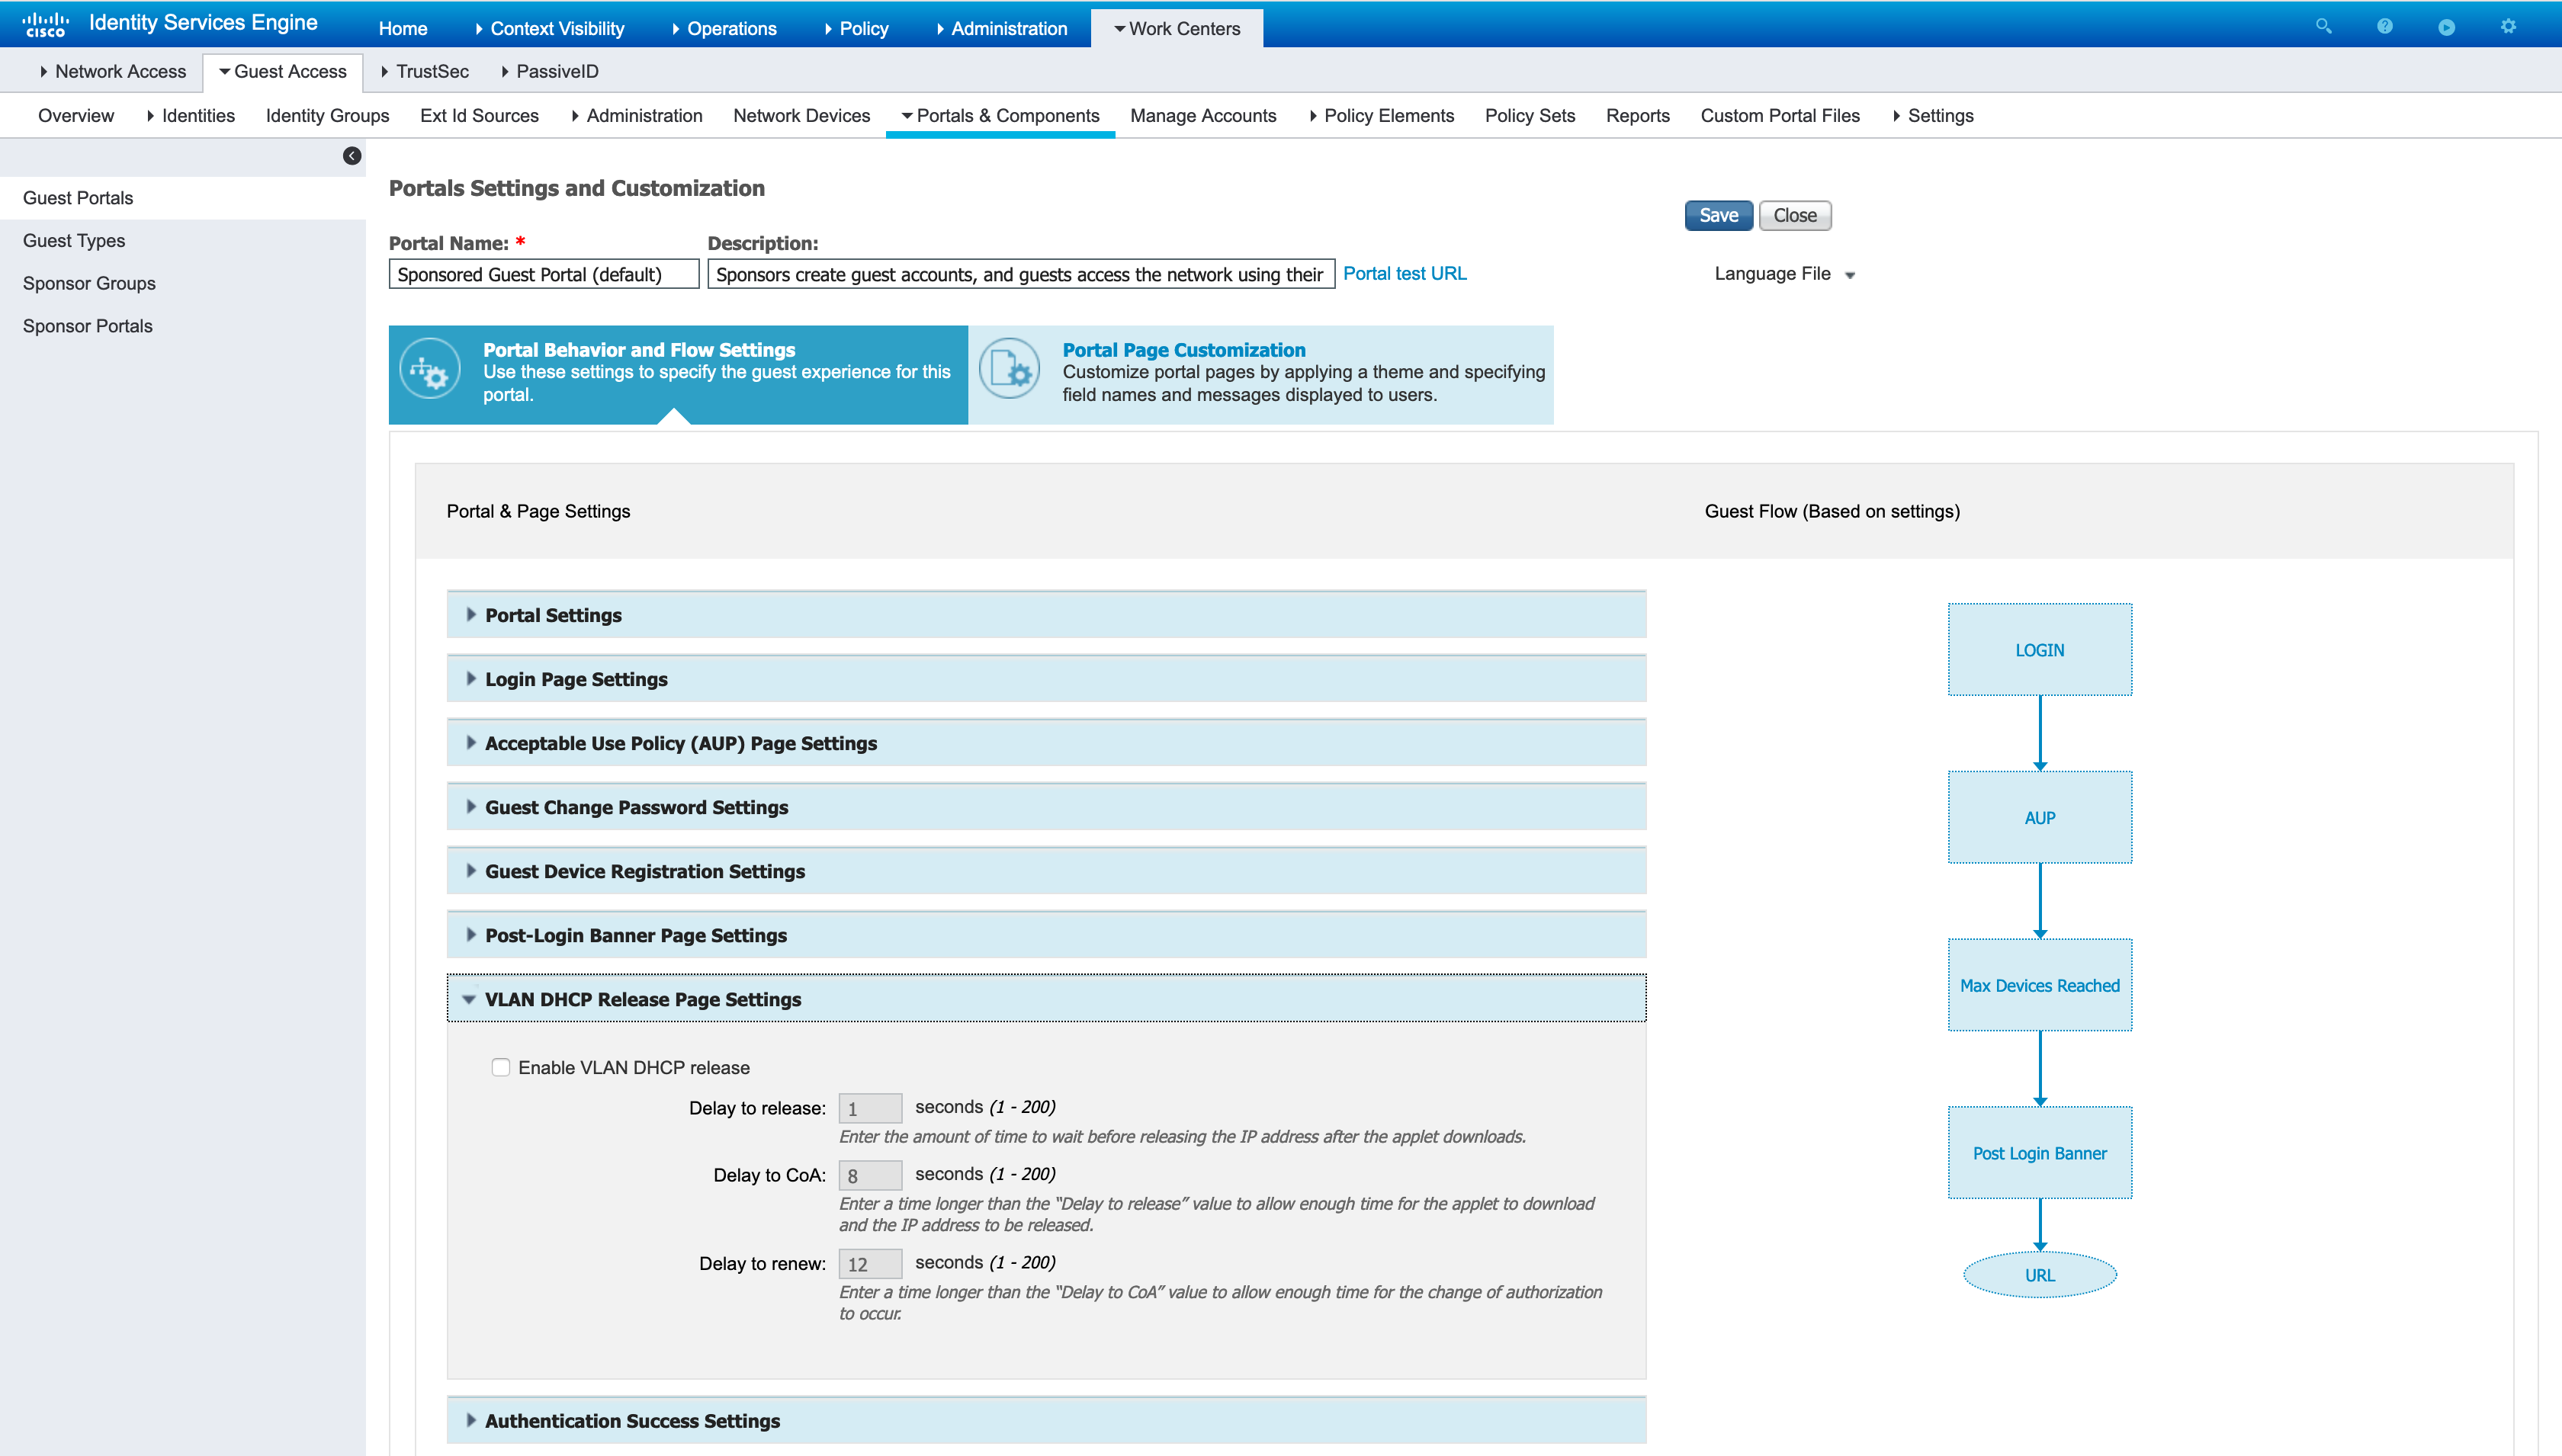Click the Portal Page Customization icon
This screenshot has width=2562, height=1456.
pyautogui.click(x=1009, y=370)
